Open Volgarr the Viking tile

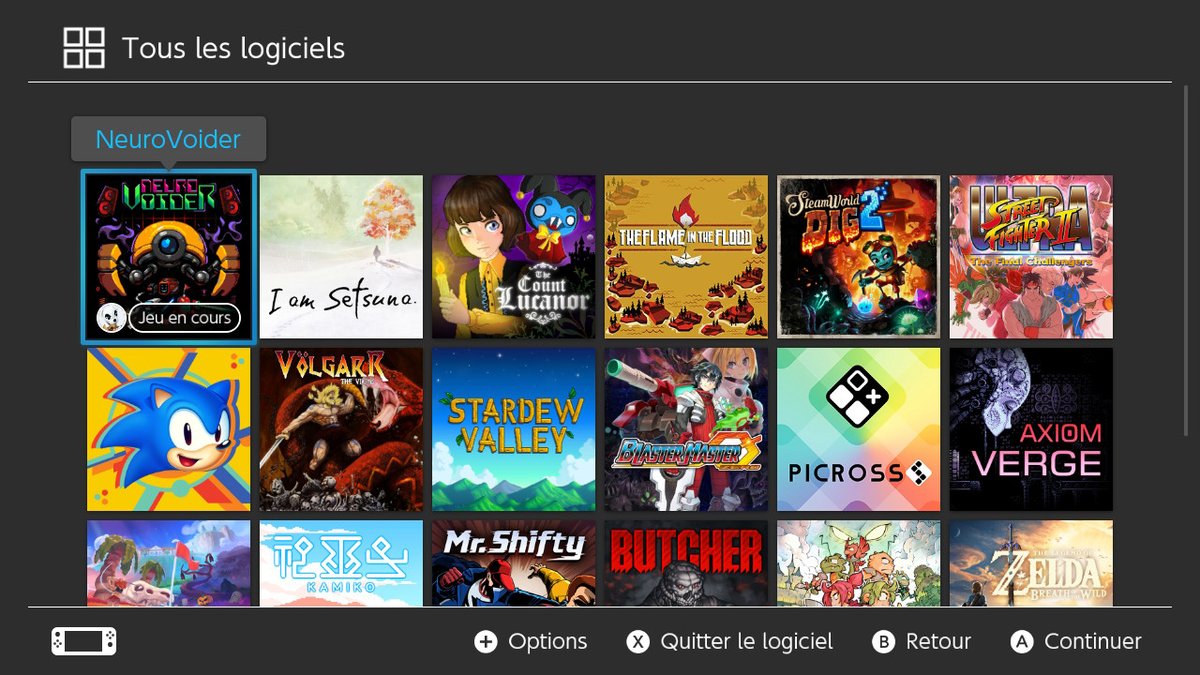click(x=342, y=430)
